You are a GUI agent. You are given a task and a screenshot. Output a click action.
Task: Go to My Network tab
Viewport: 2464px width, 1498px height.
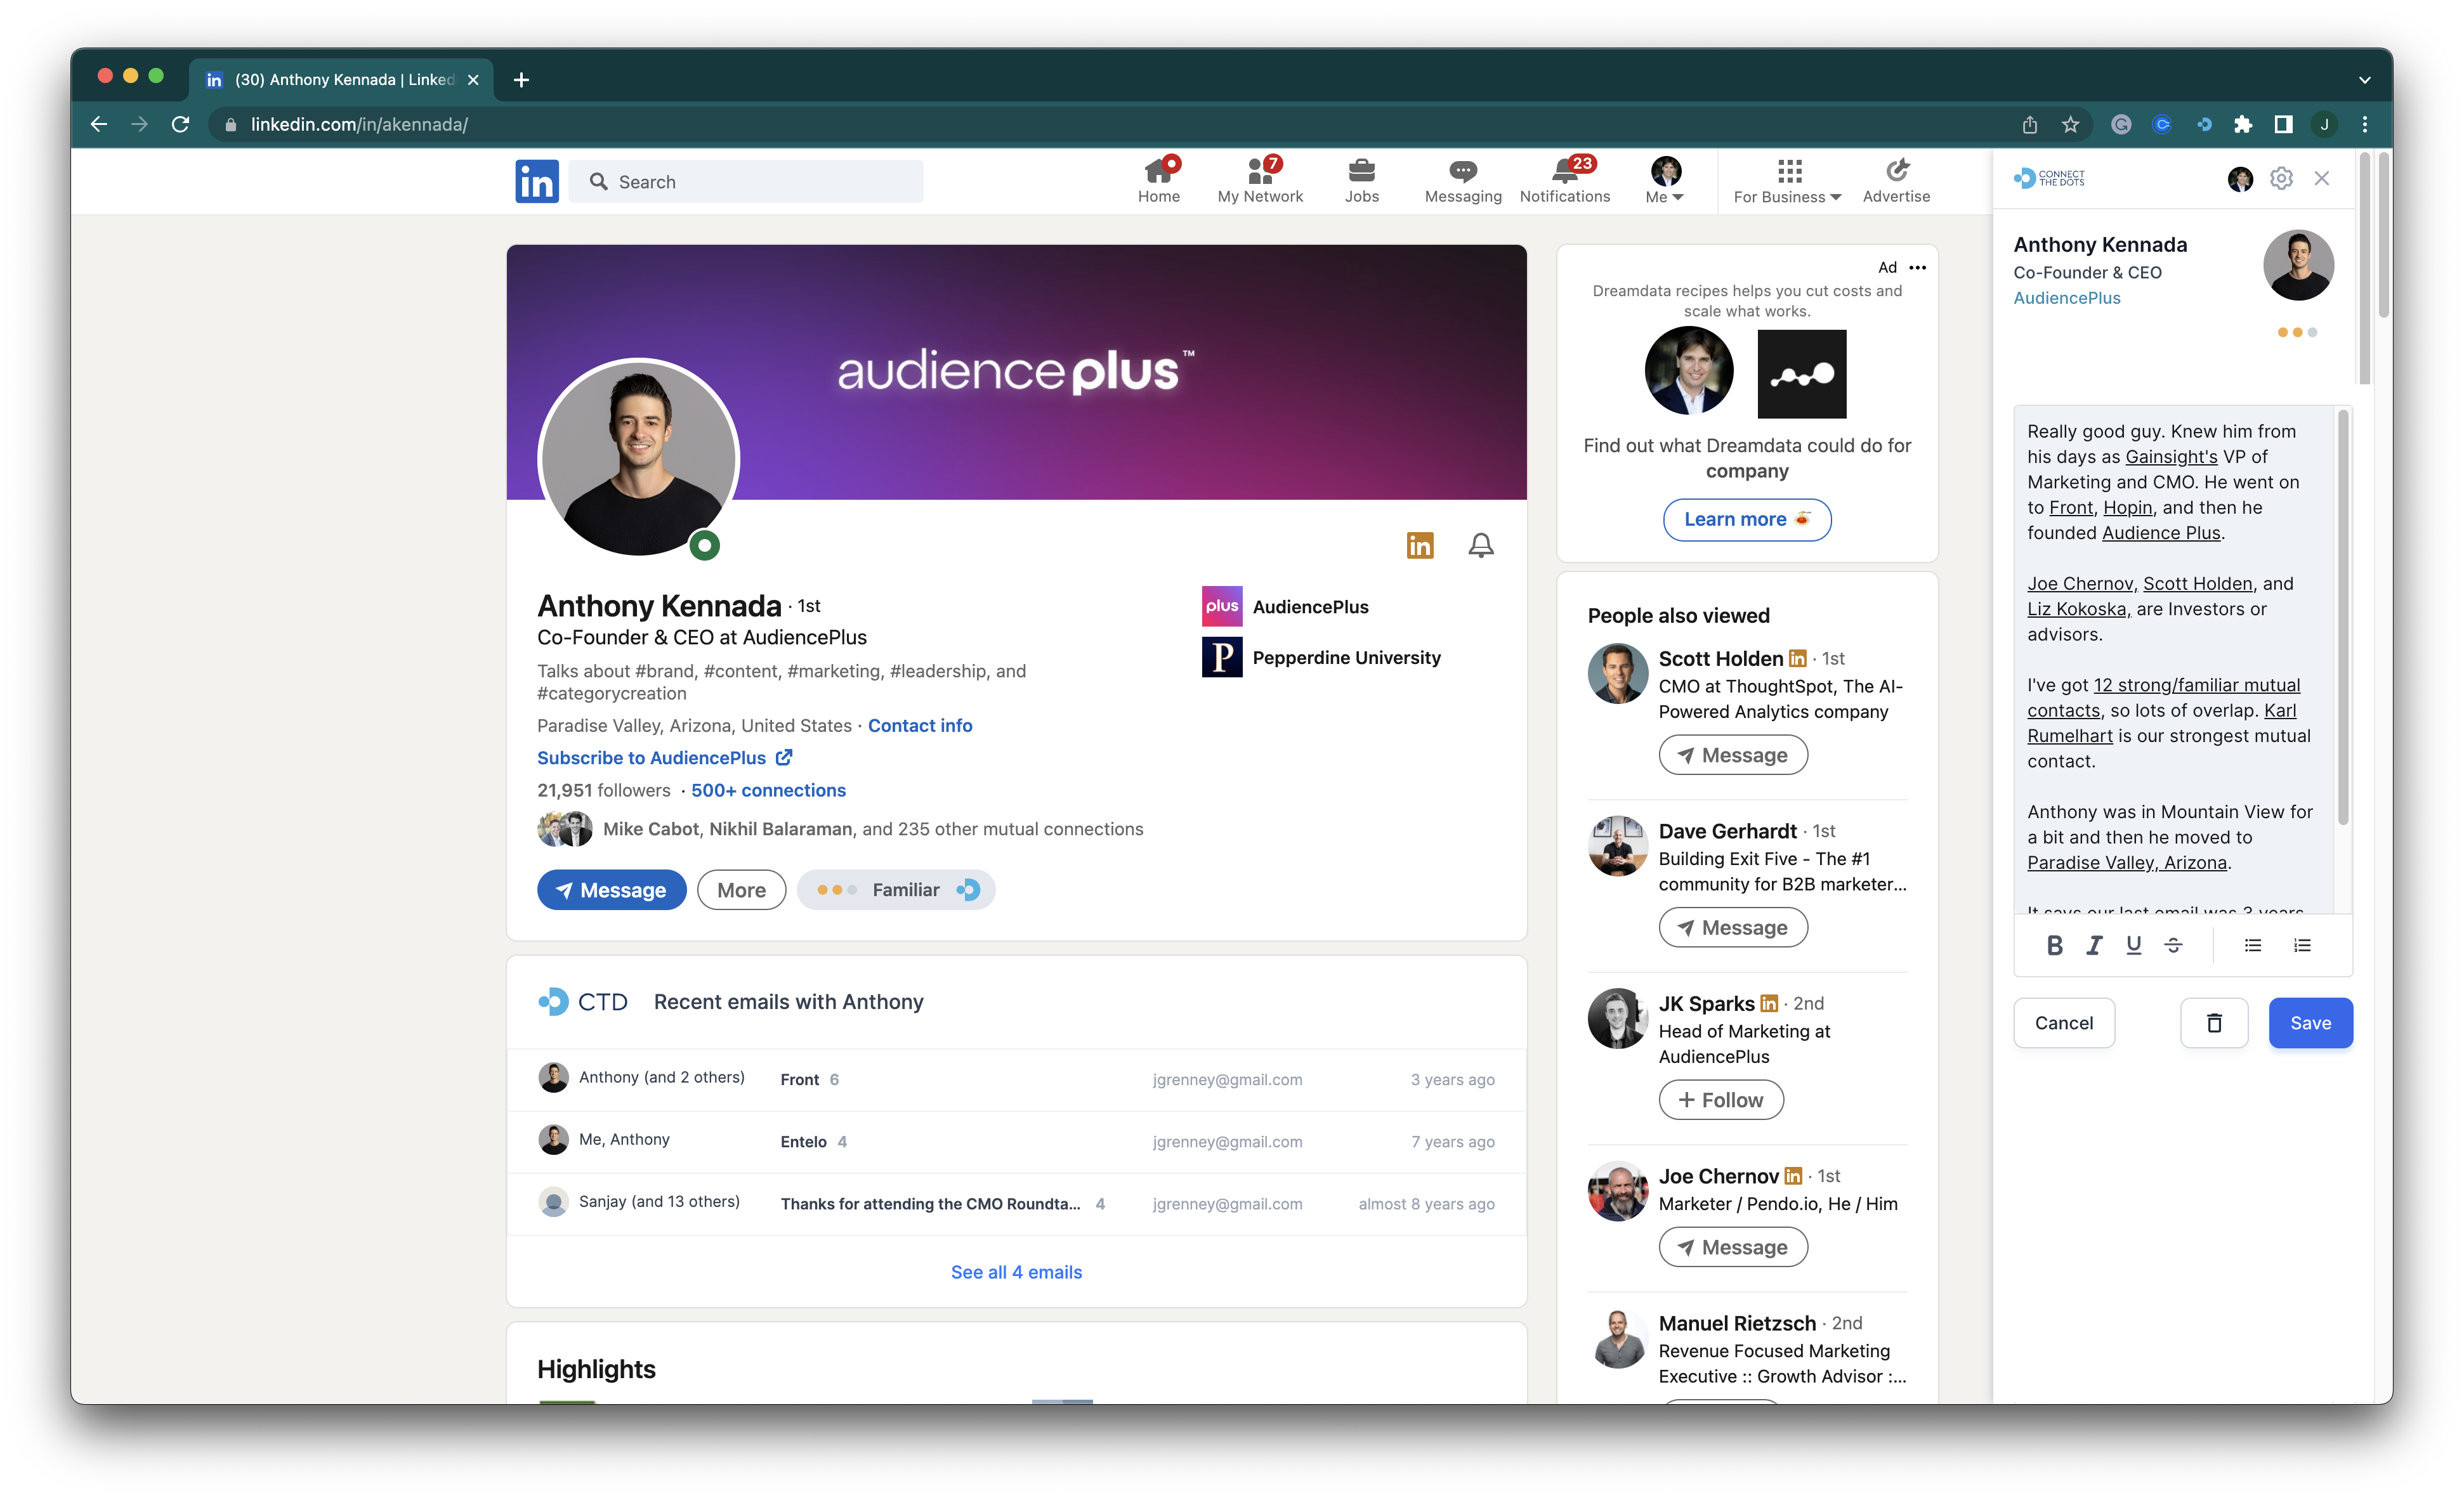(1260, 181)
